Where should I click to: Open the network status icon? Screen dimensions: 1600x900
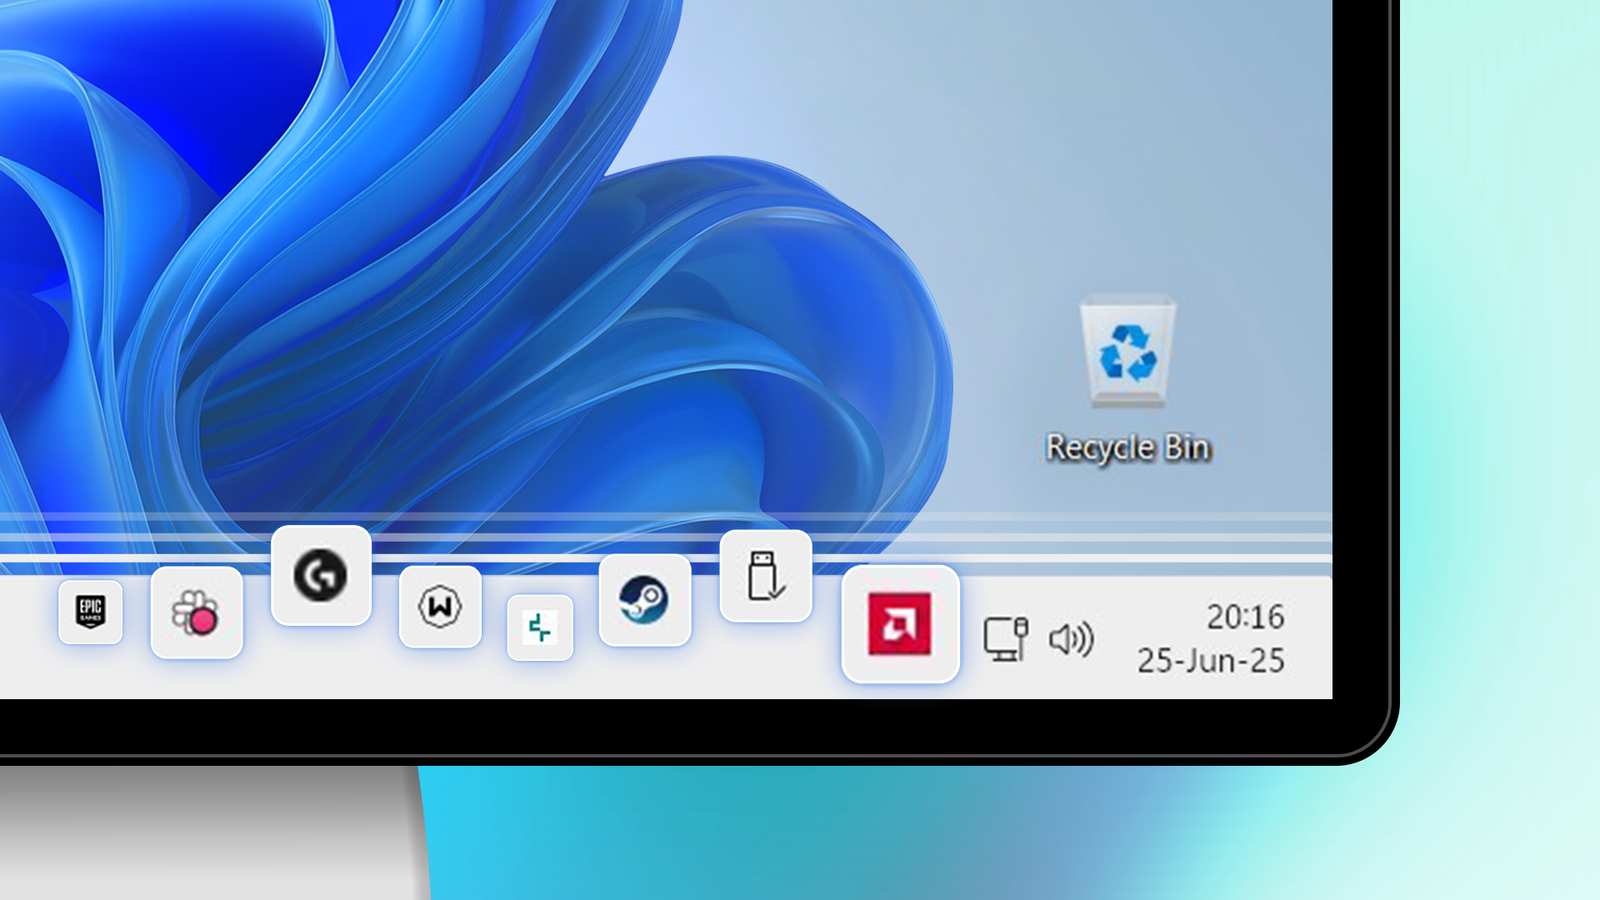(1005, 638)
